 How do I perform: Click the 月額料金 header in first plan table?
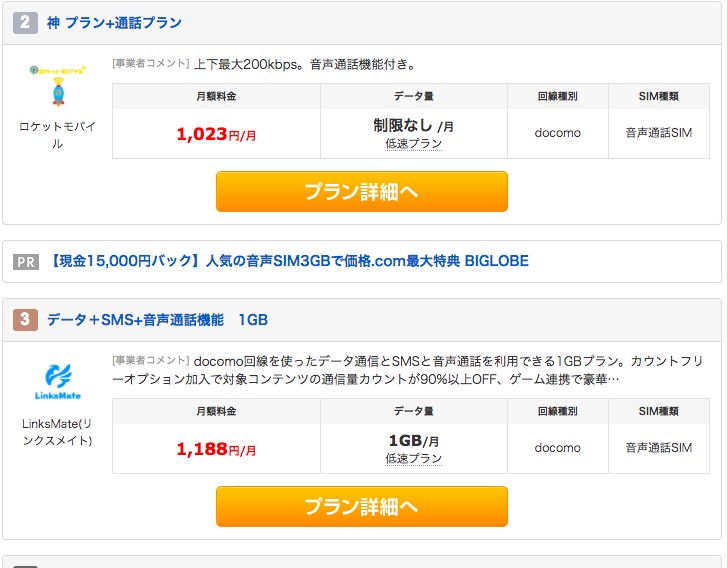[x=216, y=96]
